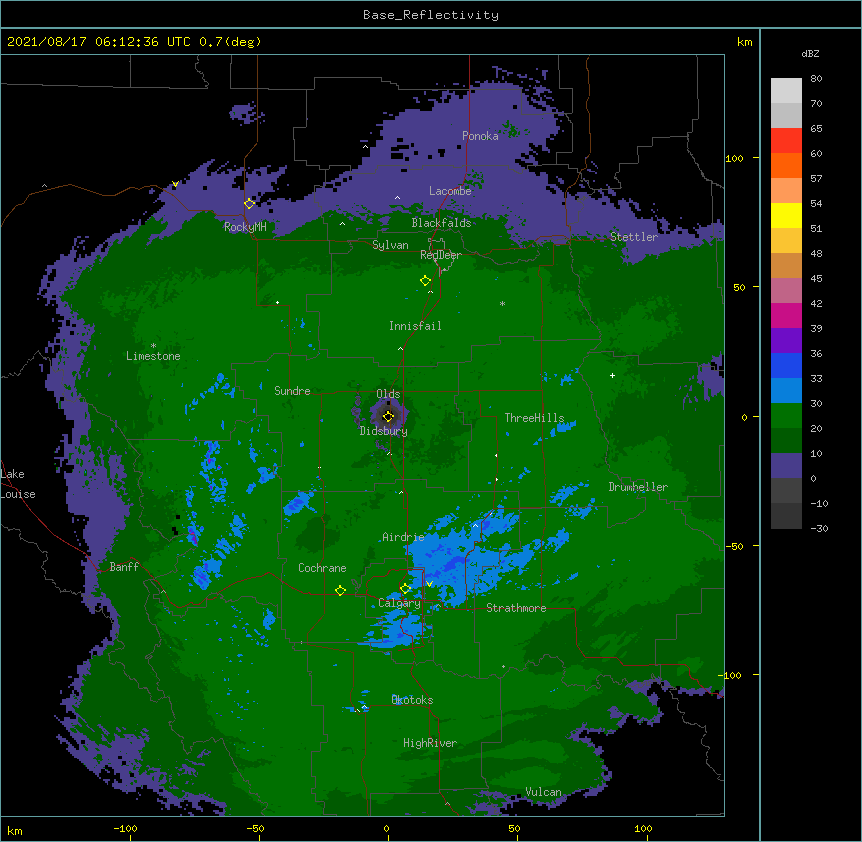The image size is (862, 842).
Task: Click the yellow diamond marker above RockyMH
Action: (x=250, y=203)
